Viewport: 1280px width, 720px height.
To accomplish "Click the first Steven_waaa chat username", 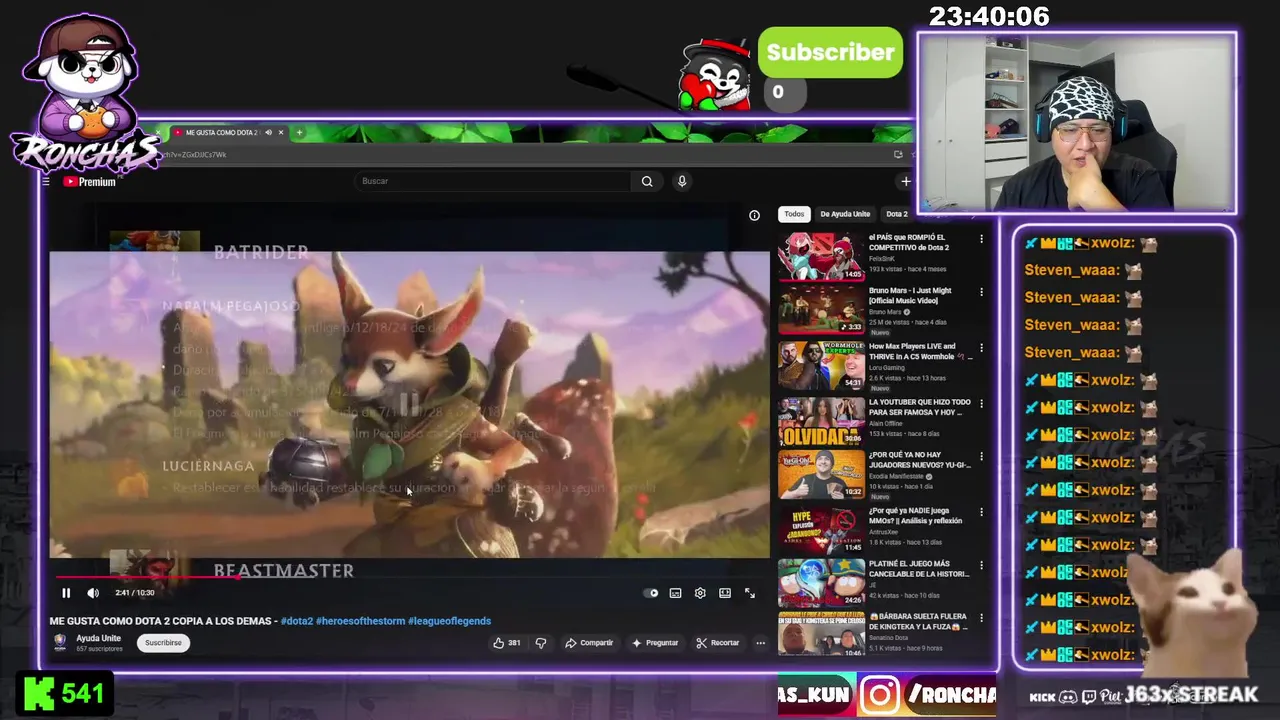I will pyautogui.click(x=1071, y=270).
